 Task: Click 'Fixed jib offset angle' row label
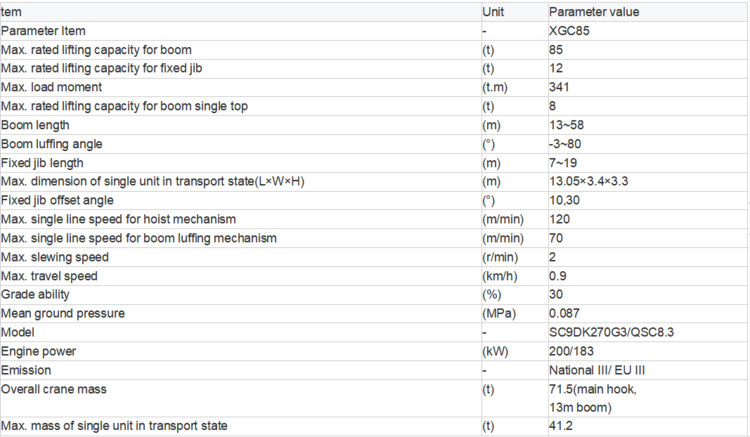click(57, 200)
